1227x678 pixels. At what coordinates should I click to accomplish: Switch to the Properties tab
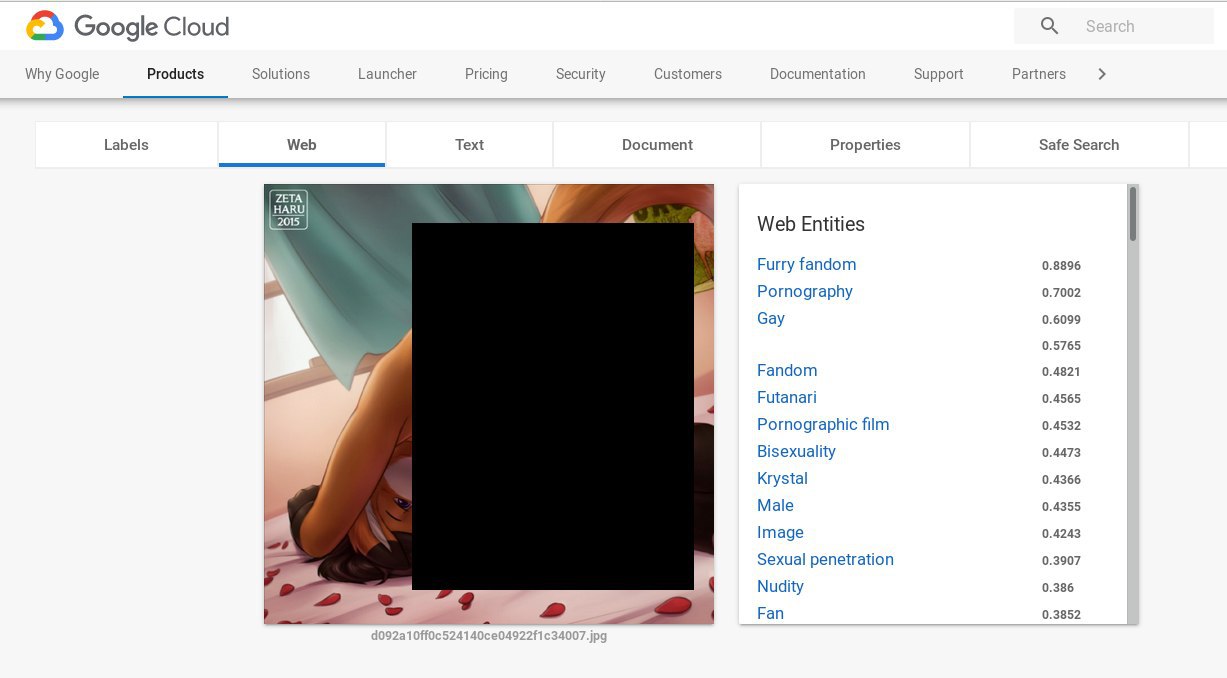tap(865, 145)
